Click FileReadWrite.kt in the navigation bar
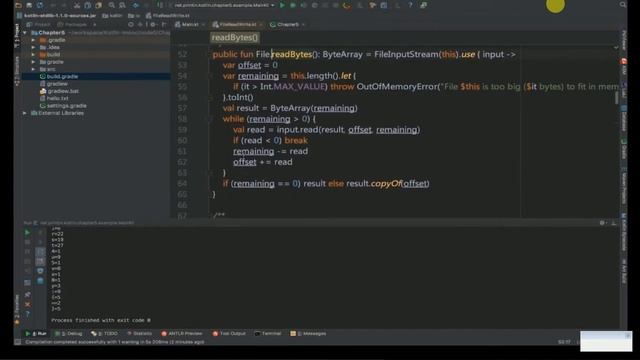 (168, 16)
